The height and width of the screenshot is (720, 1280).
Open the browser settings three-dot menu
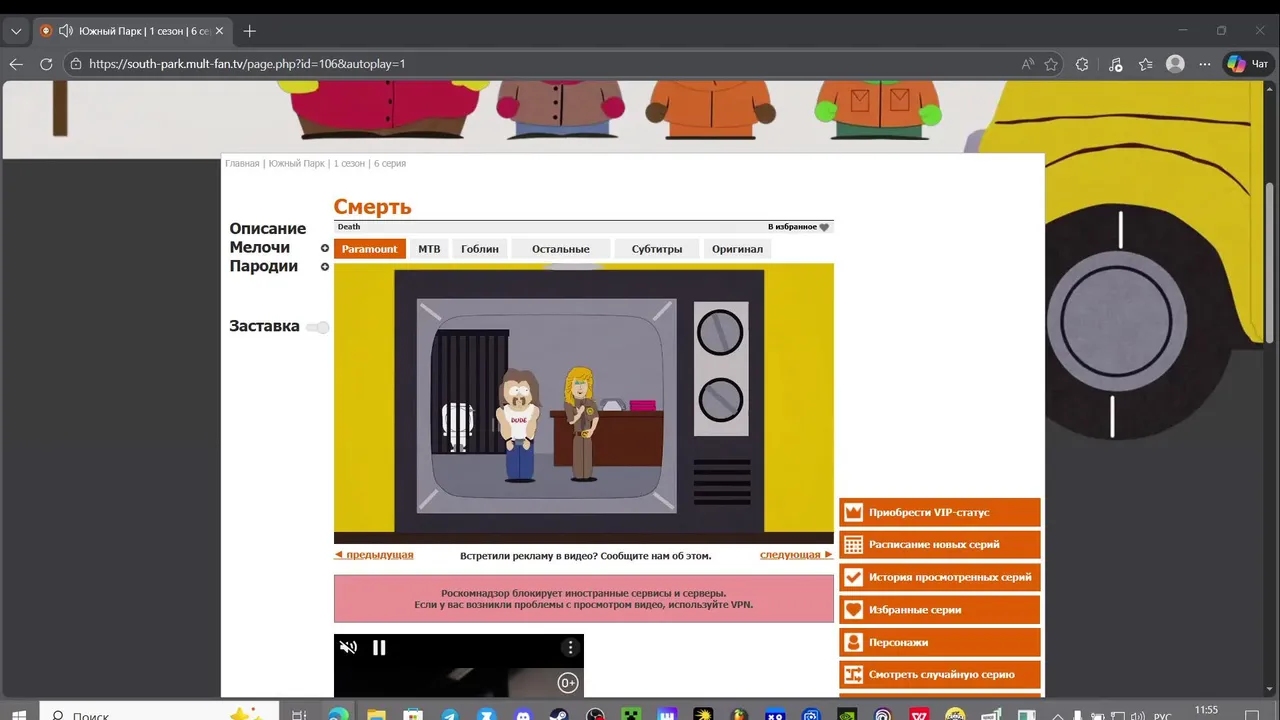1206,63
